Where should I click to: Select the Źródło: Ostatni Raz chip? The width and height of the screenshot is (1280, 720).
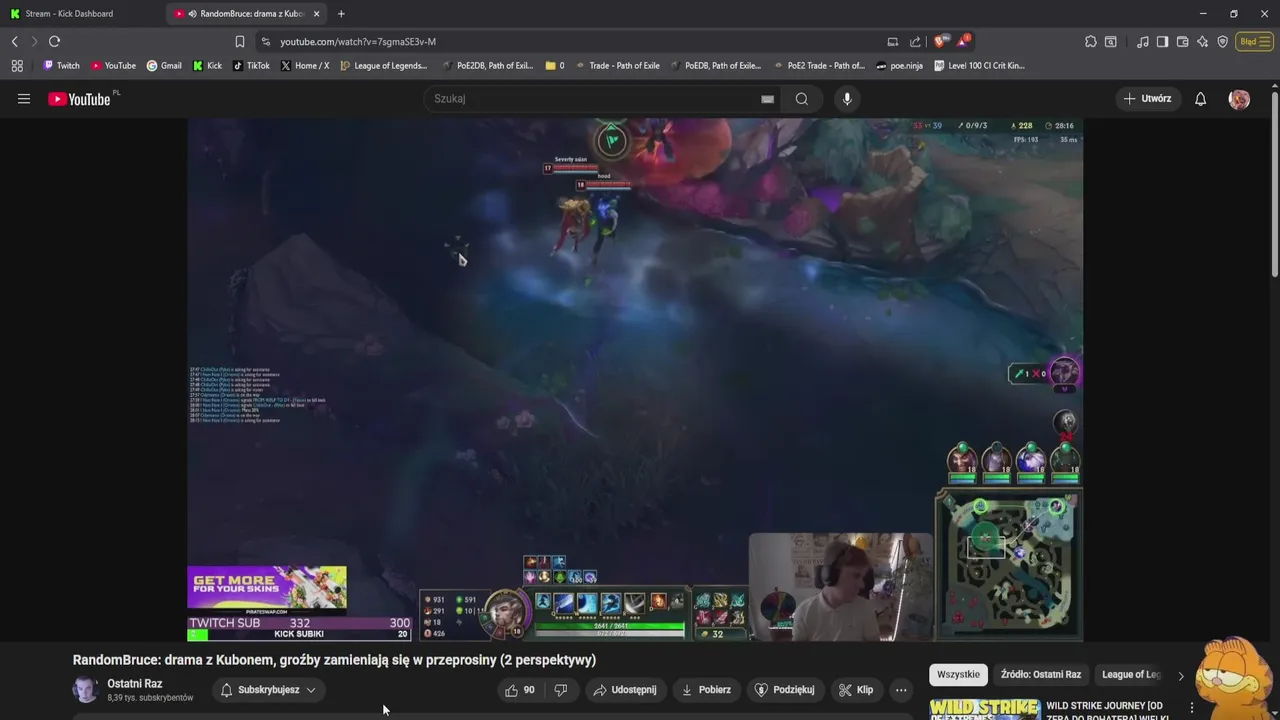pyautogui.click(x=1041, y=674)
